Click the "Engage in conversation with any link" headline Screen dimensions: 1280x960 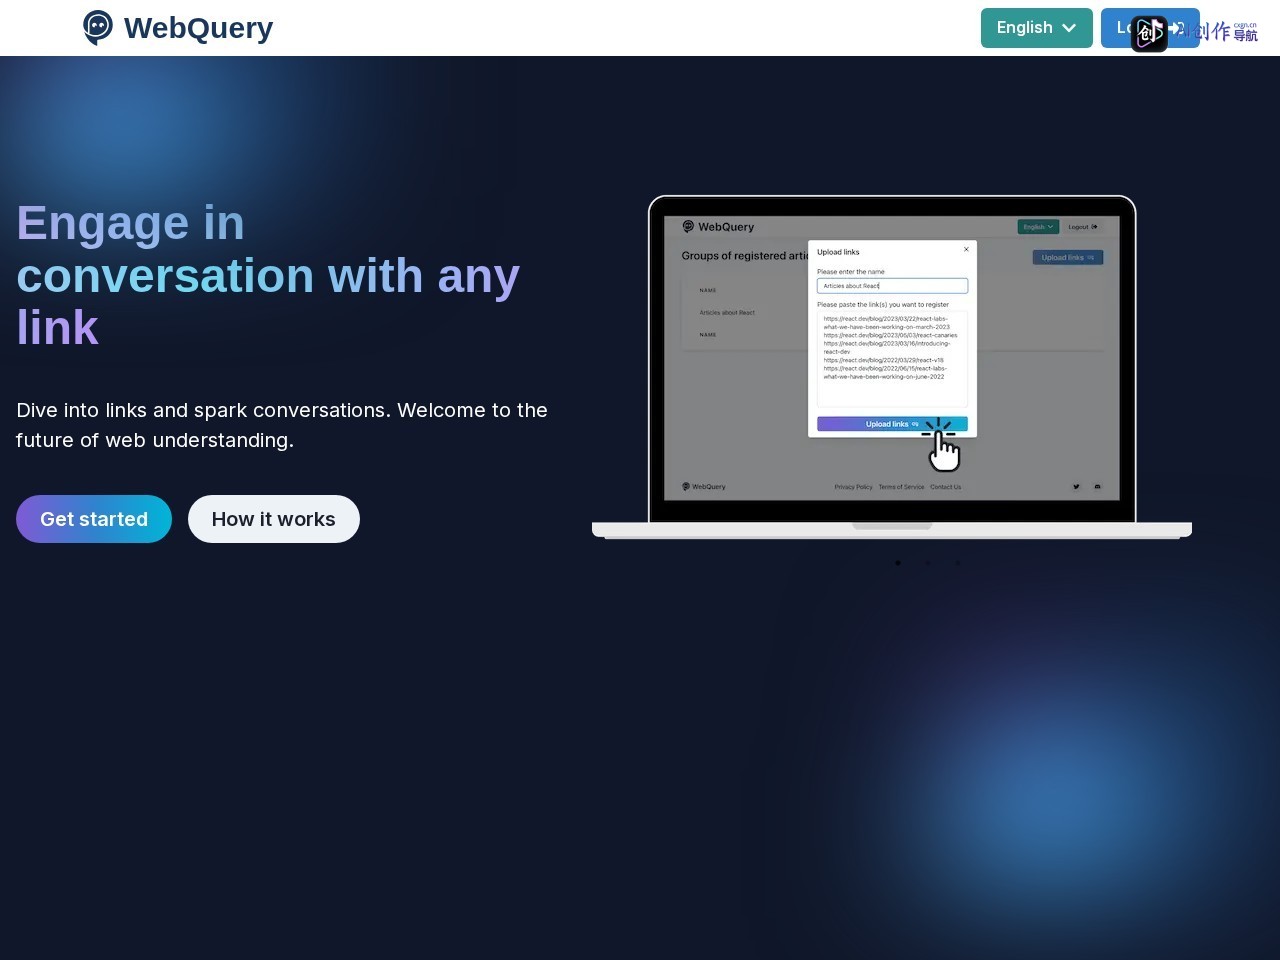click(268, 275)
